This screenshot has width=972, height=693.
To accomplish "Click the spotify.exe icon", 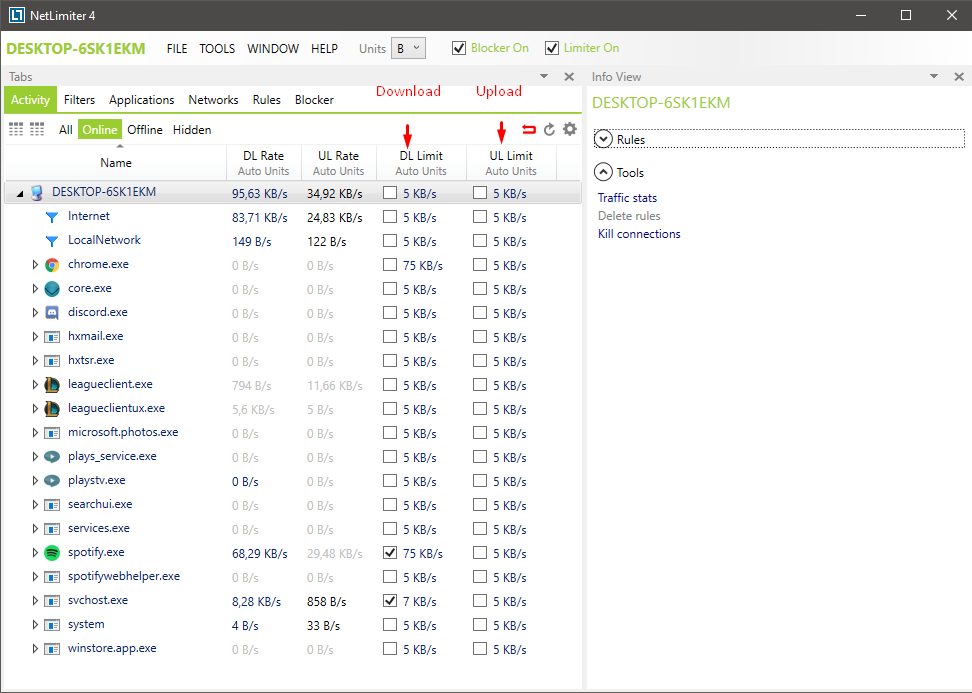I will point(52,553).
